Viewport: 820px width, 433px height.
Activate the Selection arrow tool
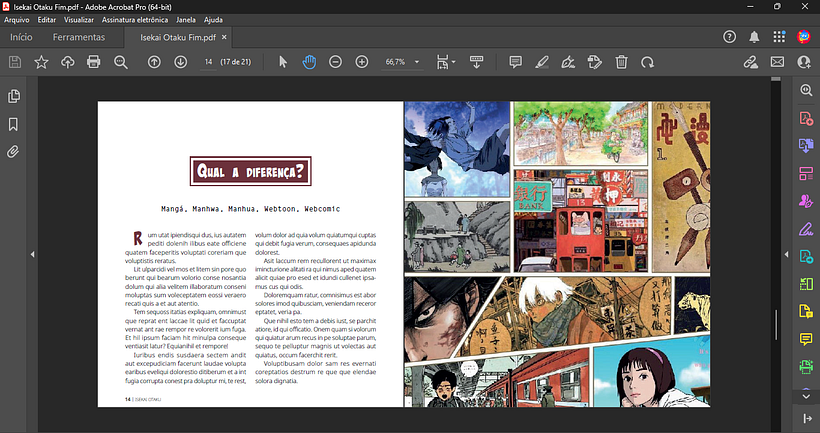[x=283, y=62]
